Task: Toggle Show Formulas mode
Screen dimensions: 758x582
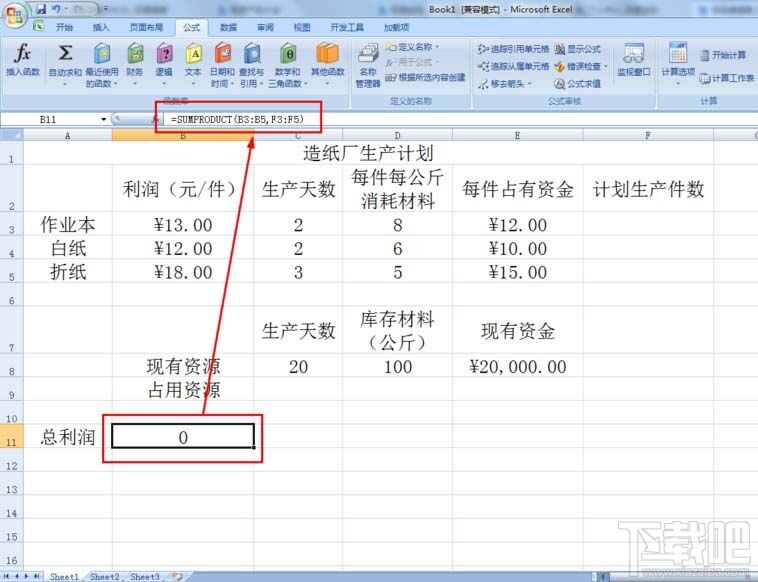Action: (x=577, y=49)
